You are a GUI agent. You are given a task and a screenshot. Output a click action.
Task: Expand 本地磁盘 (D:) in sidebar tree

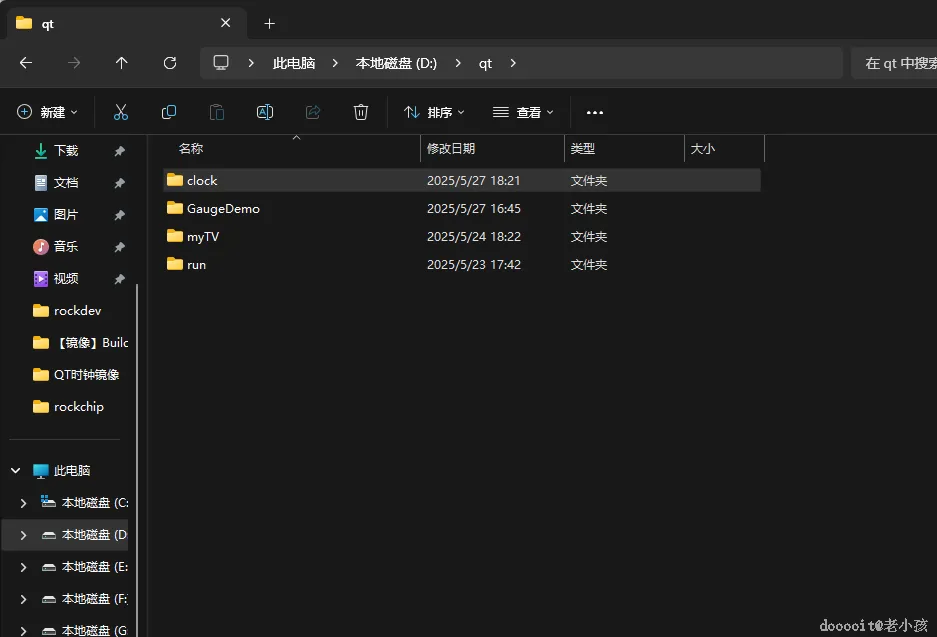coord(23,535)
